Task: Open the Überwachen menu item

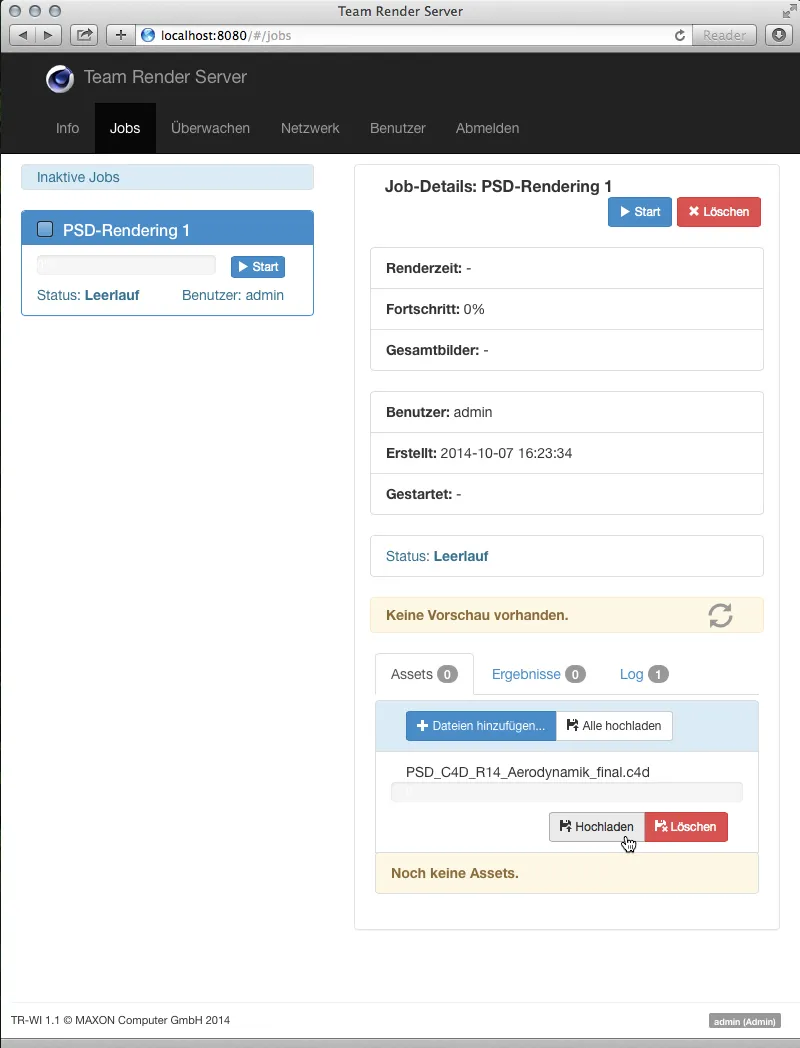Action: [x=210, y=128]
